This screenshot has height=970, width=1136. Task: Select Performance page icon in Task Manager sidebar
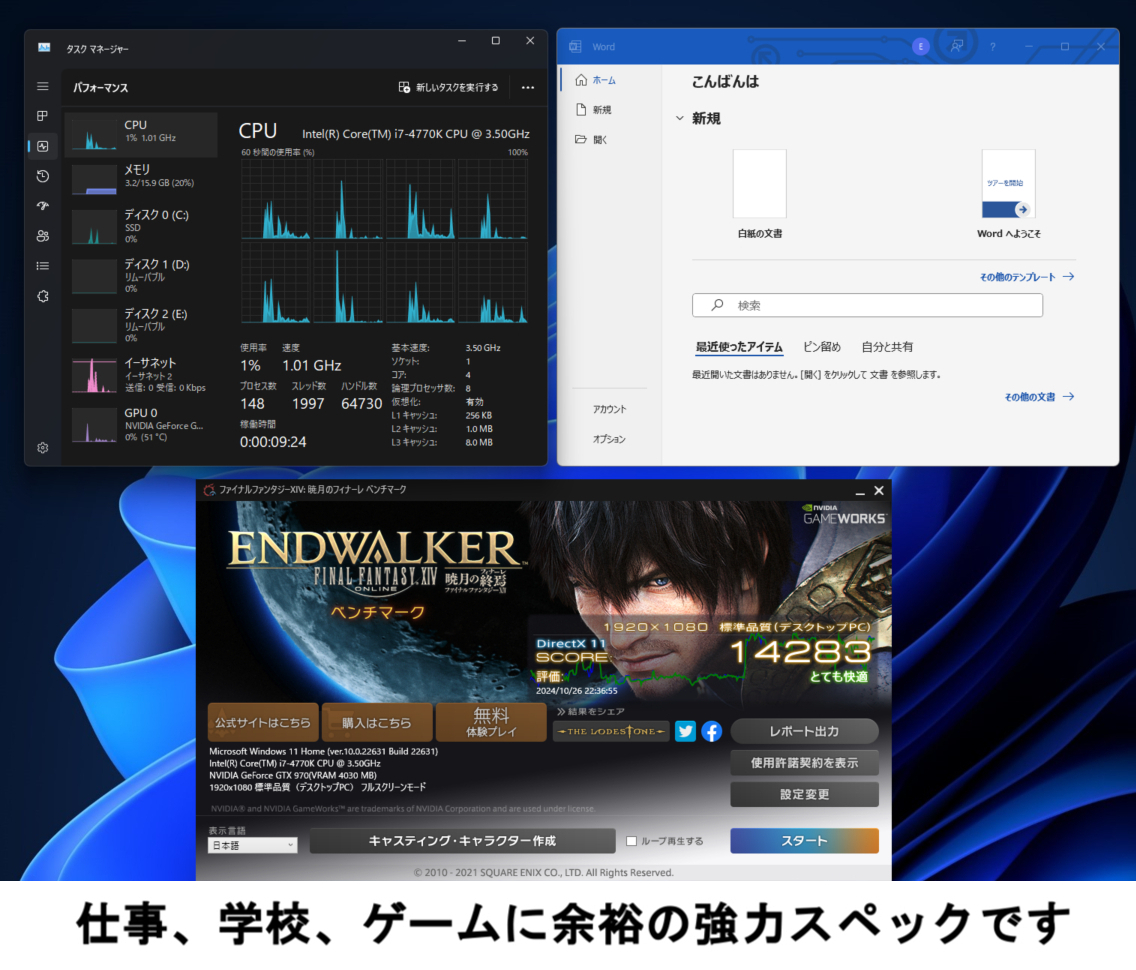pos(43,146)
